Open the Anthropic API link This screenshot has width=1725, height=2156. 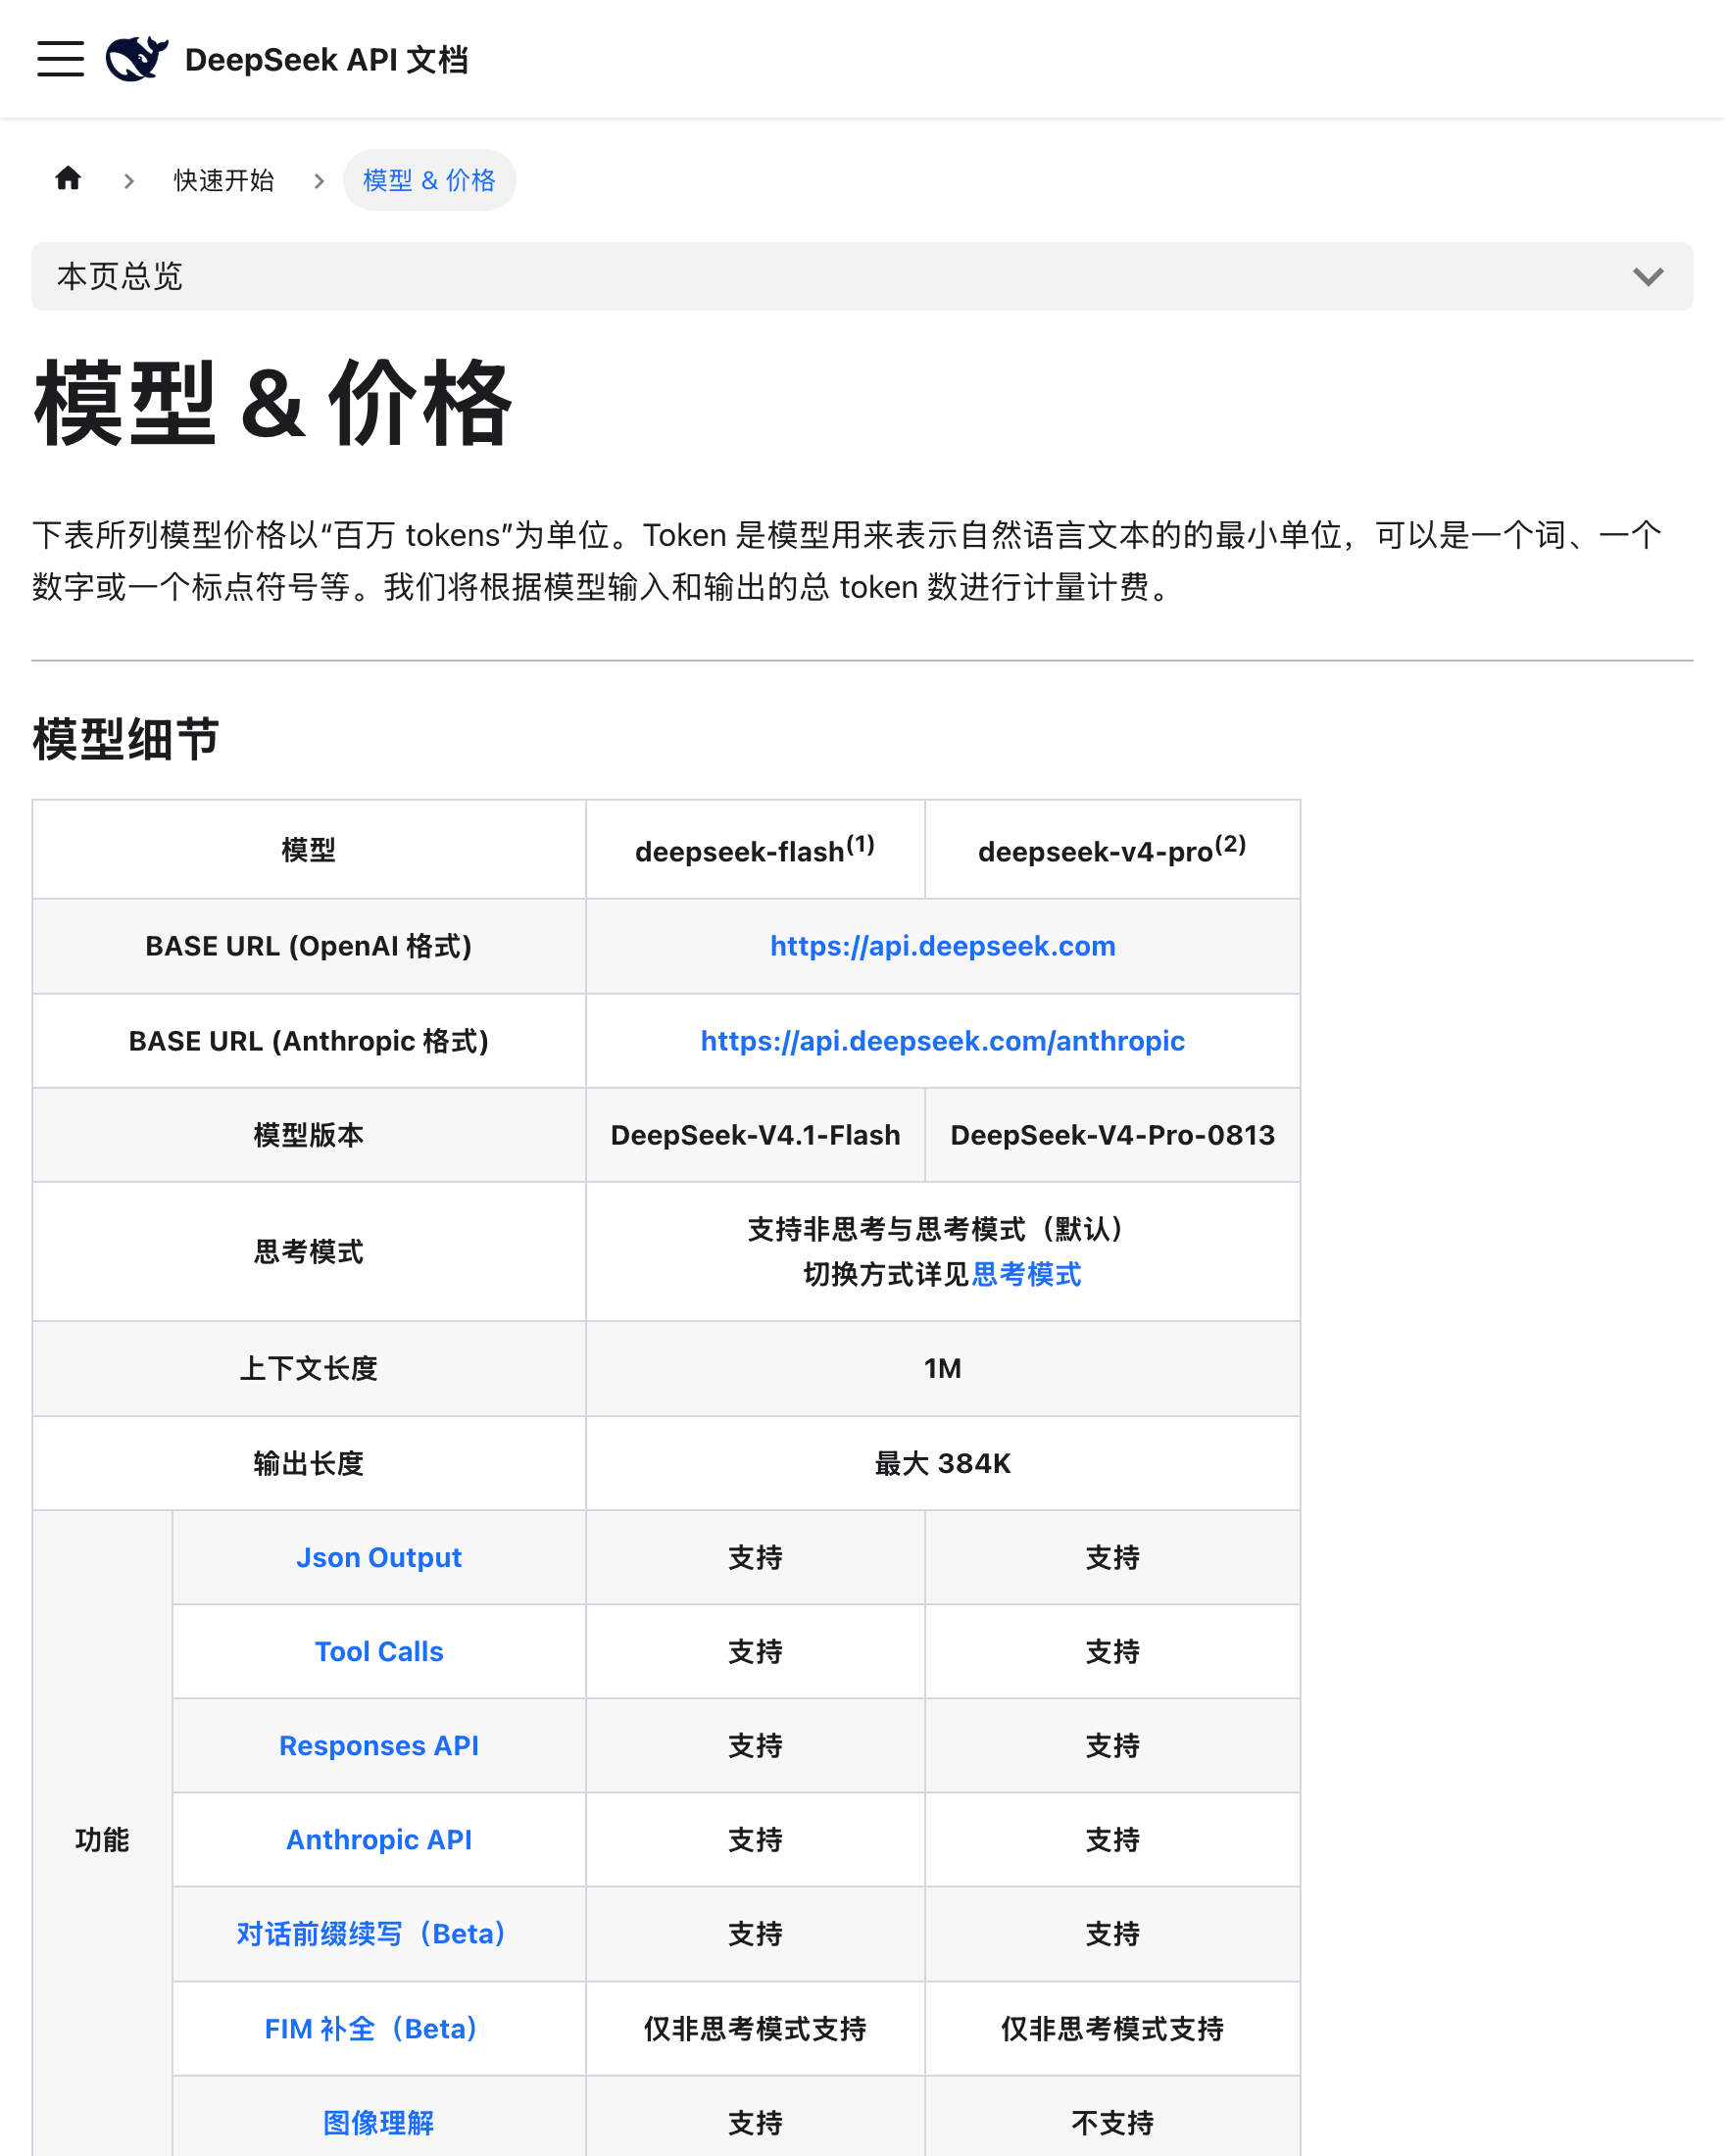[x=379, y=1840]
